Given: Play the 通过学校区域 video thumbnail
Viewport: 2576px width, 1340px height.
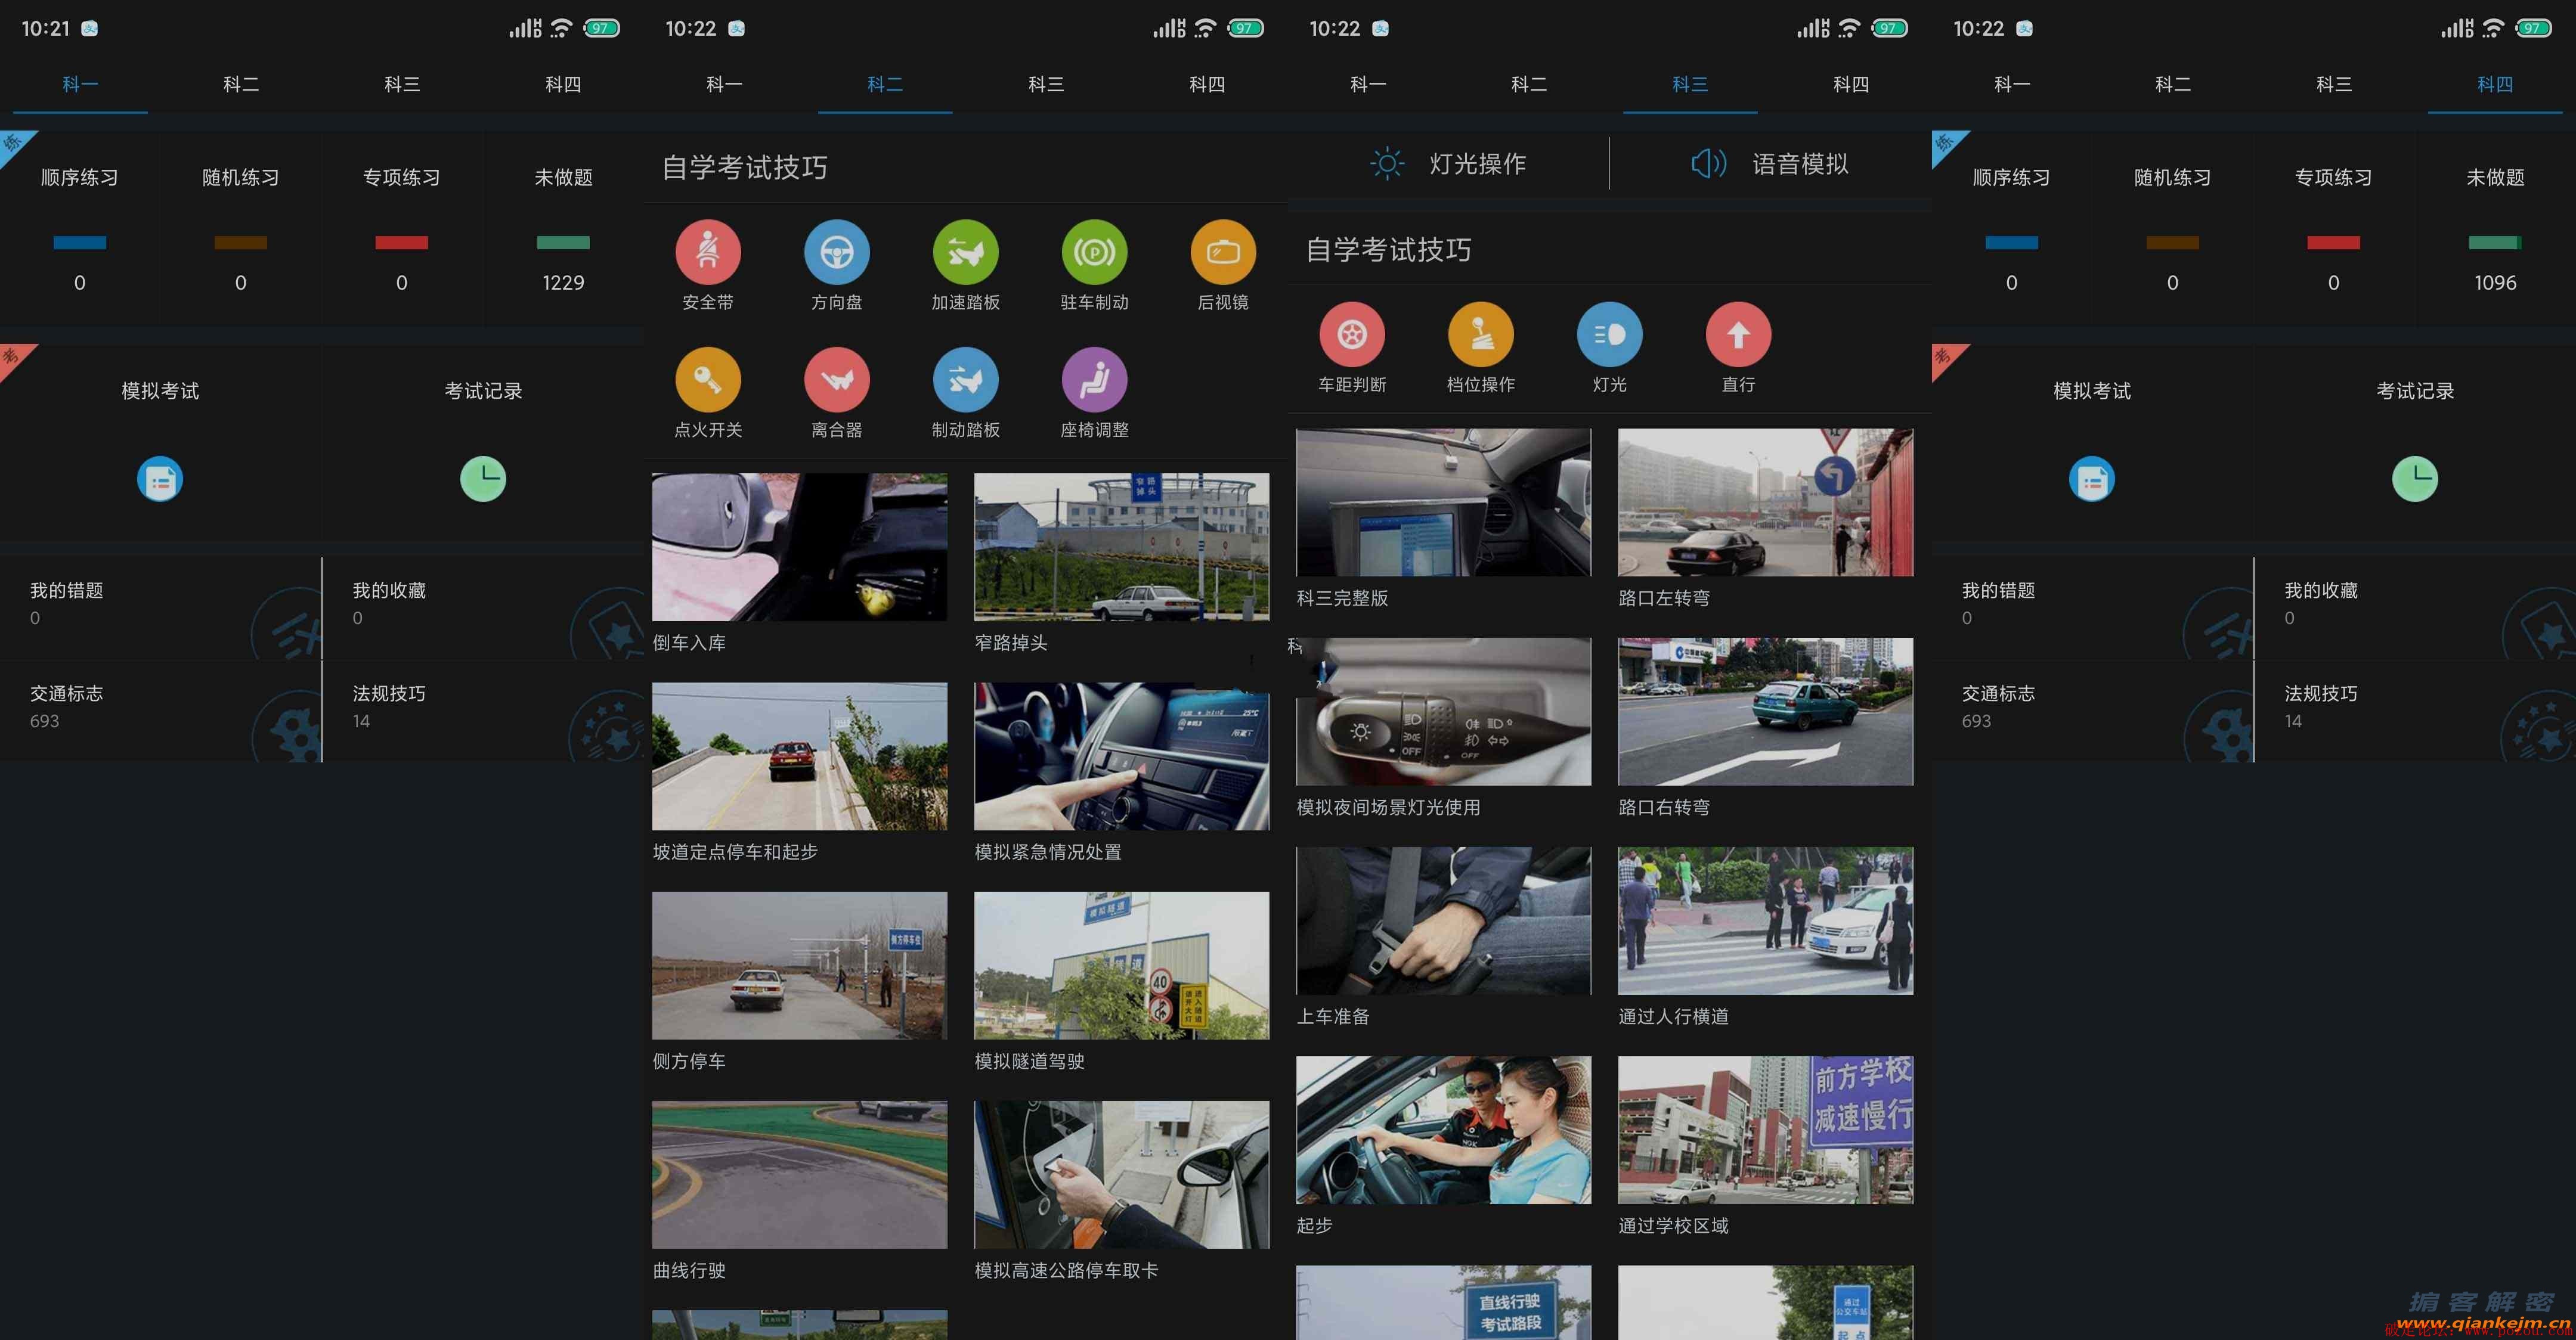Looking at the screenshot, I should click(1766, 1129).
